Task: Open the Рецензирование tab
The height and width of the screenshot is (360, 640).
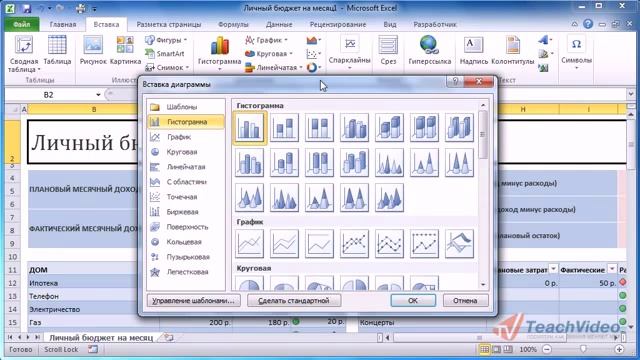Action: pos(338,24)
